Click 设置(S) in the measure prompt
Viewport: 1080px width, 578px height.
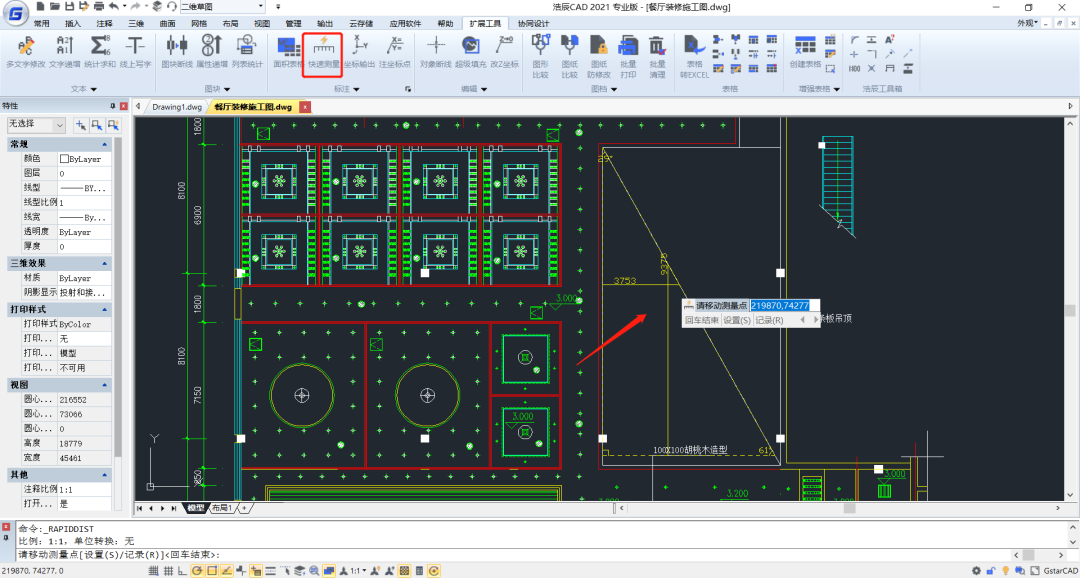click(737, 320)
